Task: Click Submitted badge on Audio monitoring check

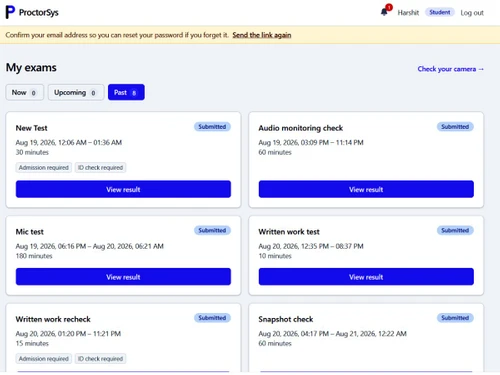Action: [455, 127]
